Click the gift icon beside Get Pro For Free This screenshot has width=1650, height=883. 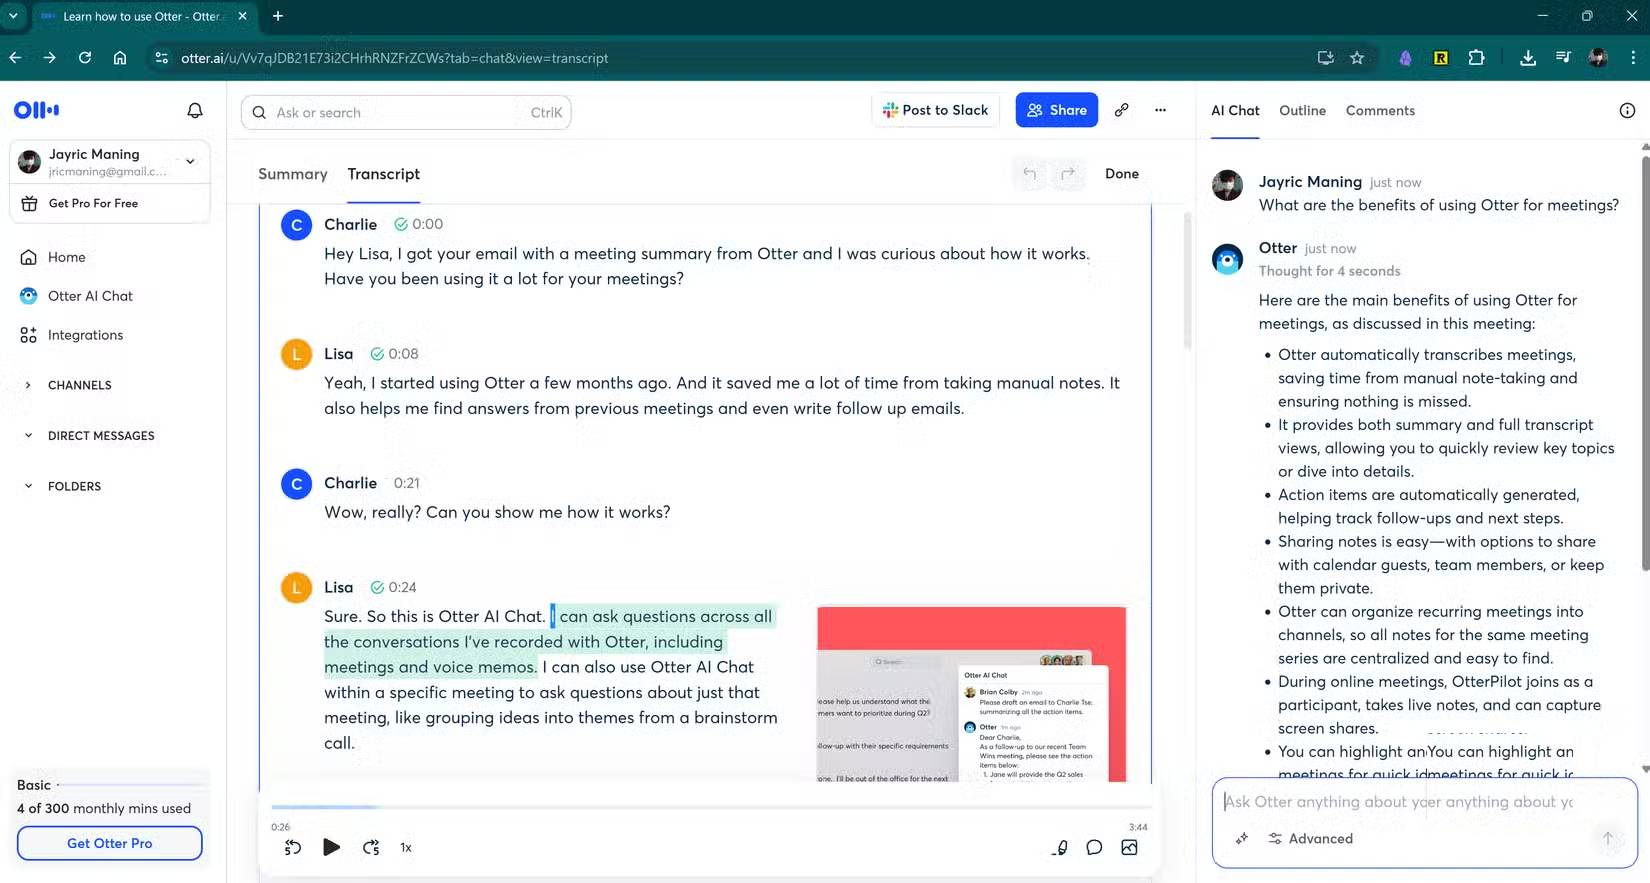tap(29, 203)
